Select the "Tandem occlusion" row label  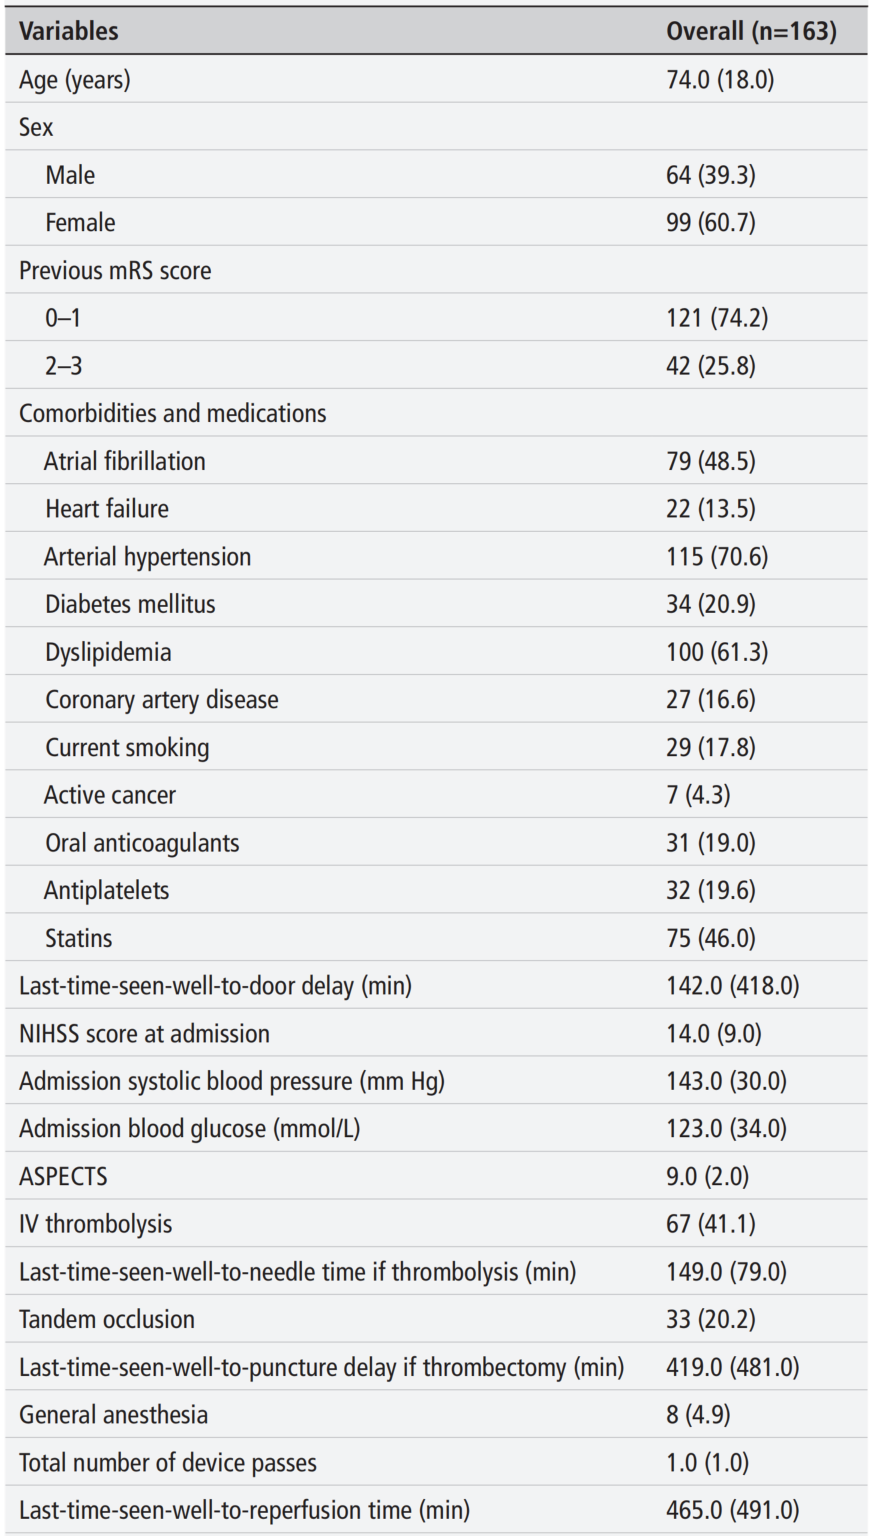point(107,1319)
